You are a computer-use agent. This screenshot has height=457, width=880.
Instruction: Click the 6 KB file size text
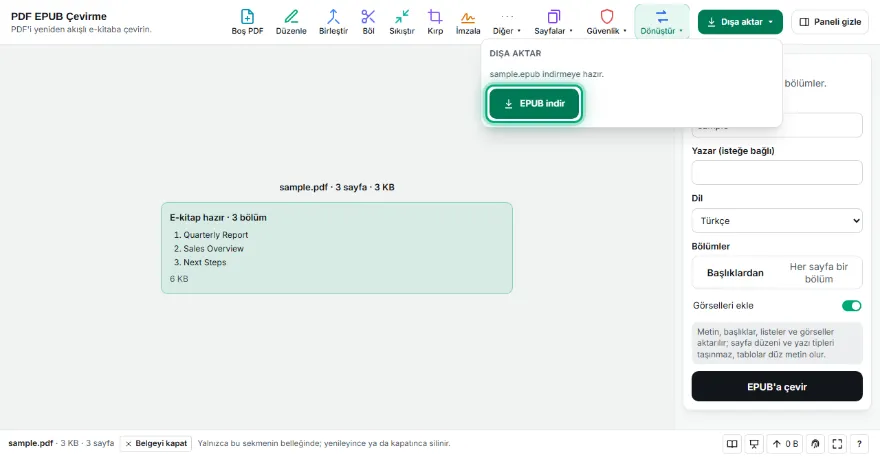click(x=179, y=279)
